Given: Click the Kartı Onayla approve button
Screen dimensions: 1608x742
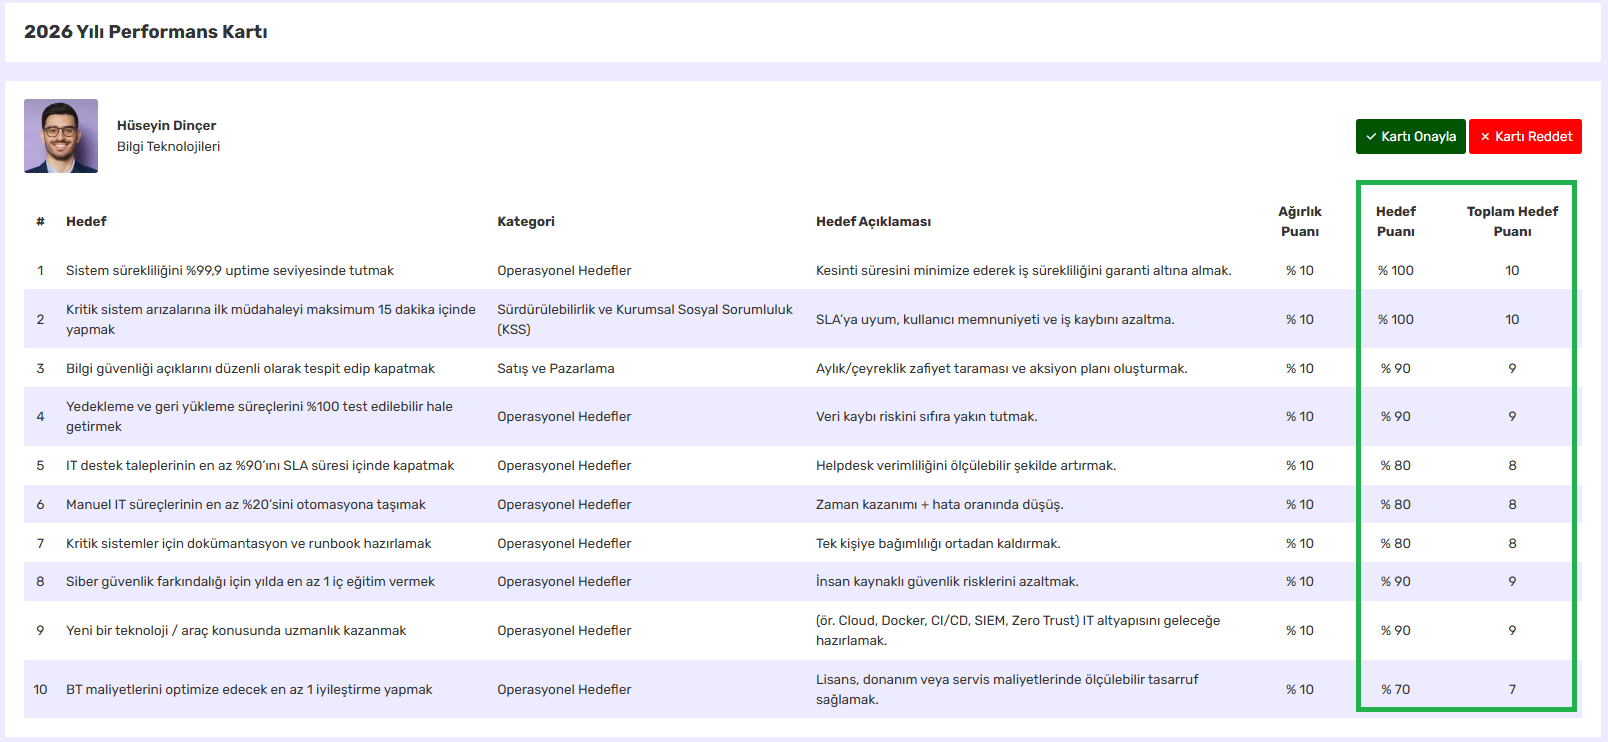Looking at the screenshot, I should [x=1410, y=137].
